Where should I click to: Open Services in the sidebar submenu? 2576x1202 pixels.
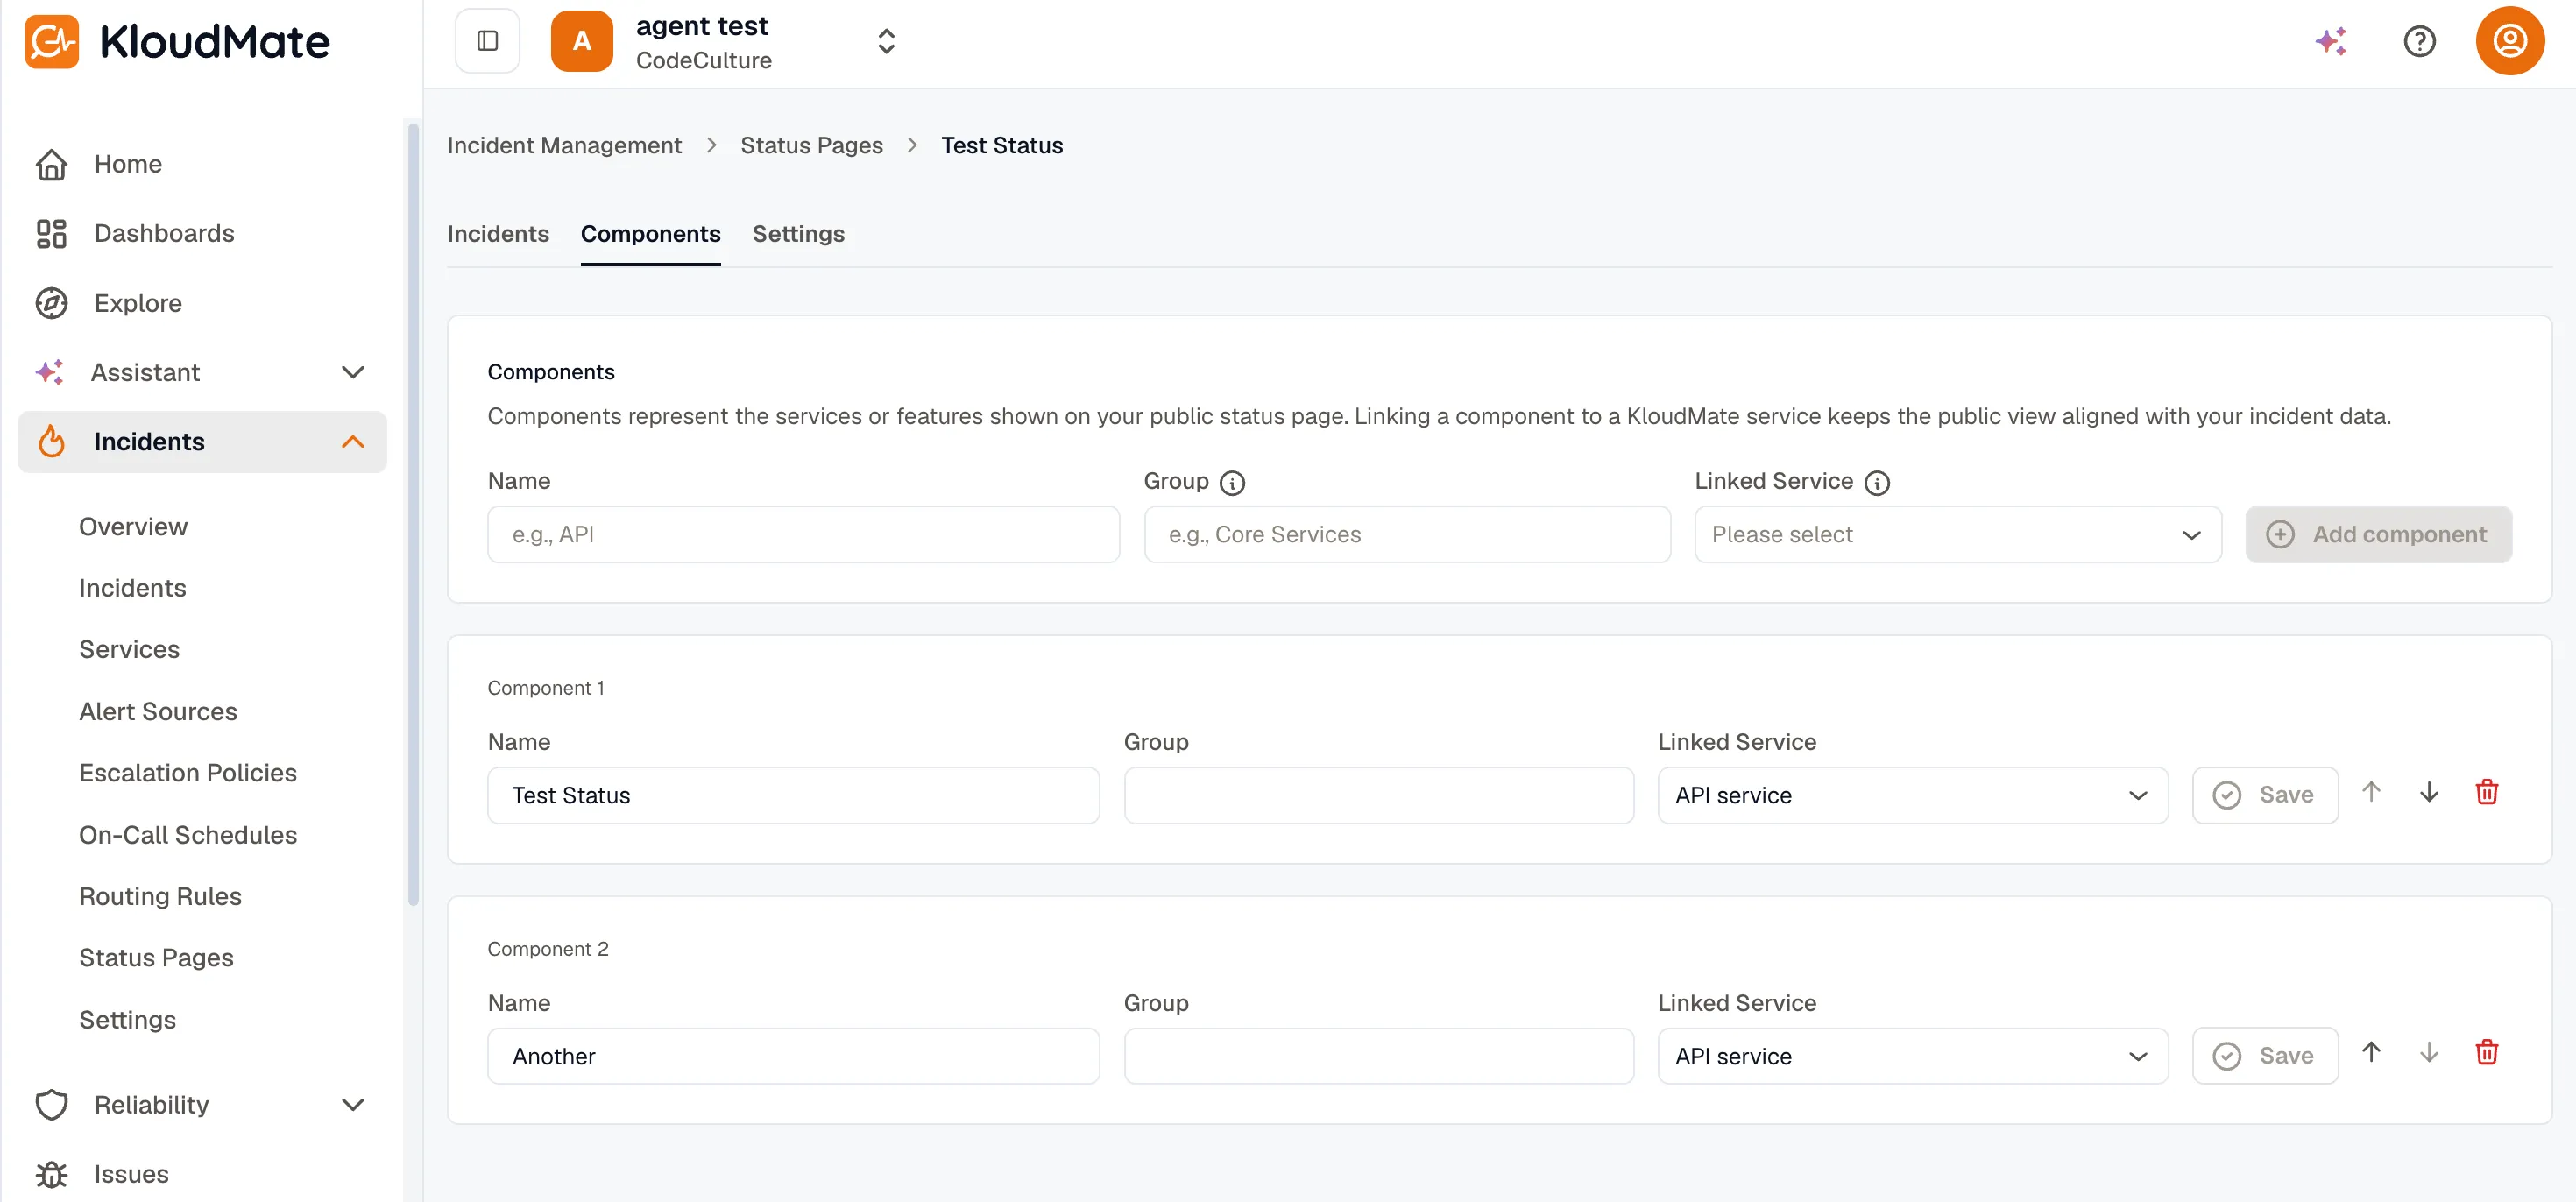click(129, 649)
